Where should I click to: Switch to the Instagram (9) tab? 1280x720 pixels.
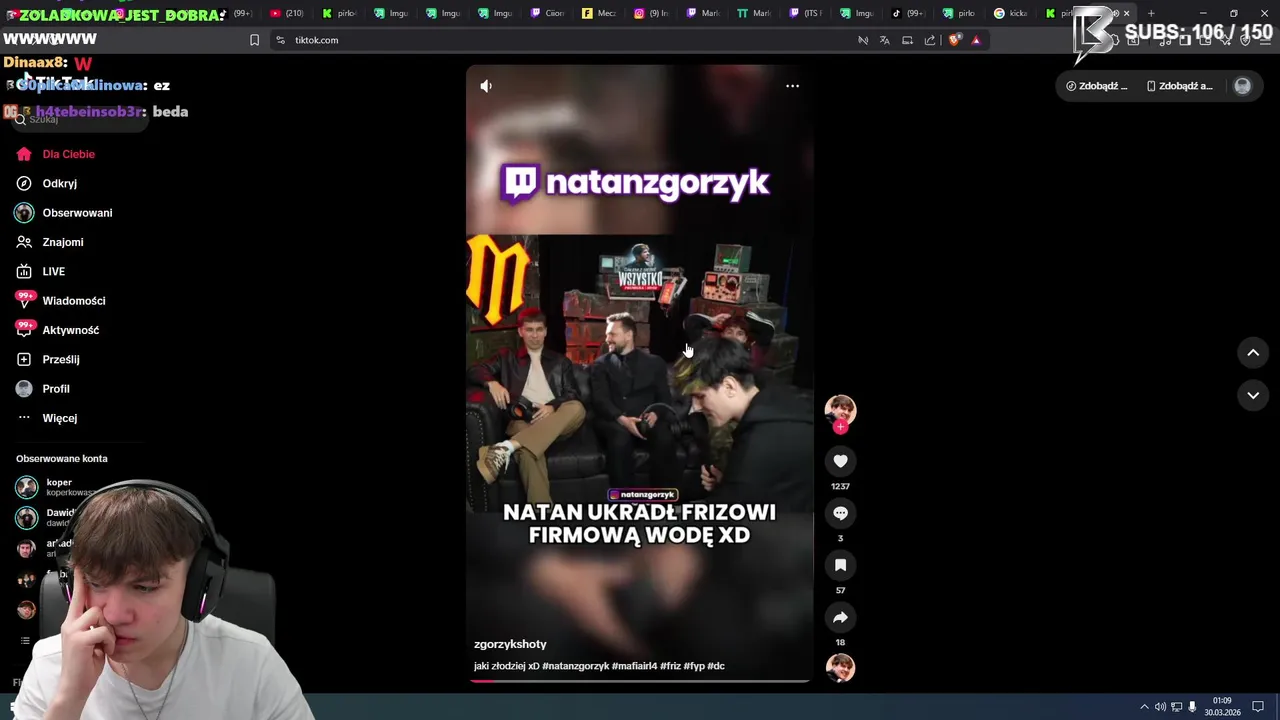(651, 13)
